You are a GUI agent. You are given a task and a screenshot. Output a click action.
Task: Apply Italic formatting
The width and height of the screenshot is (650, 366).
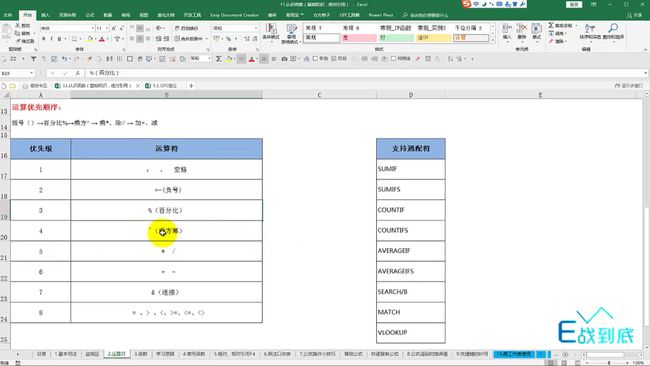click(x=51, y=39)
